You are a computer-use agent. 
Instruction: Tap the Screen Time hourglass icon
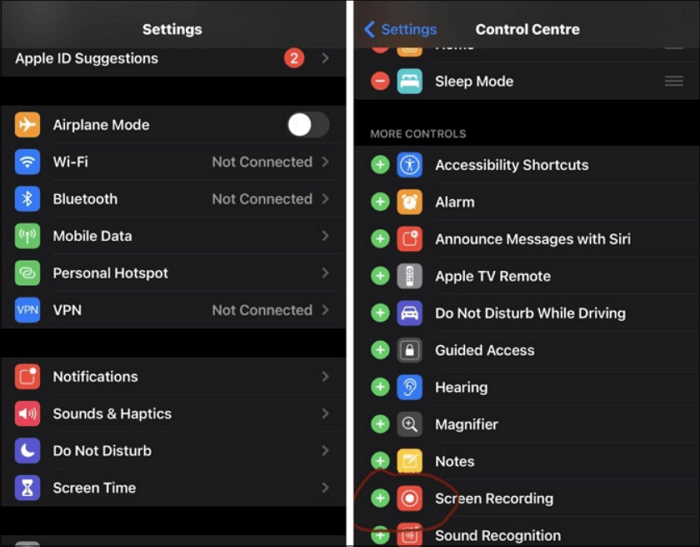(27, 488)
